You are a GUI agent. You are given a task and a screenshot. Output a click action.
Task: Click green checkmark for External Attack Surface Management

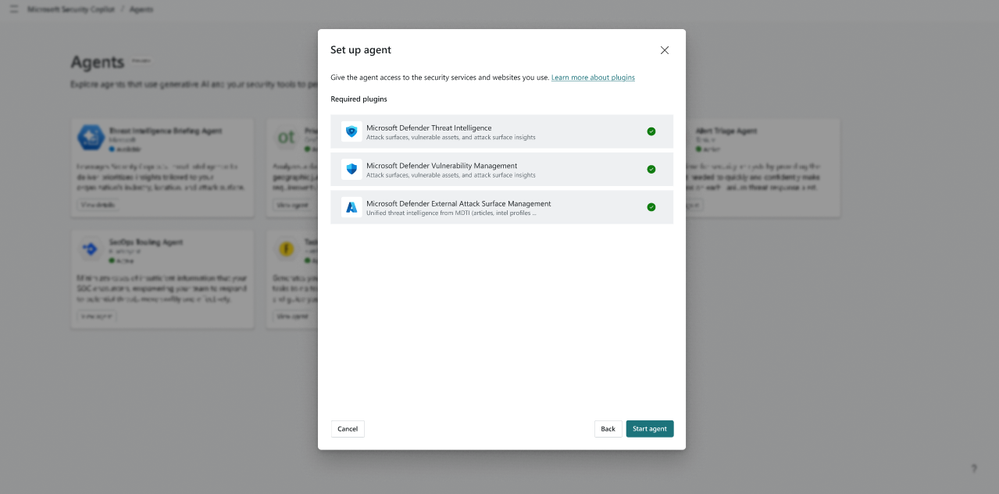[x=651, y=207]
